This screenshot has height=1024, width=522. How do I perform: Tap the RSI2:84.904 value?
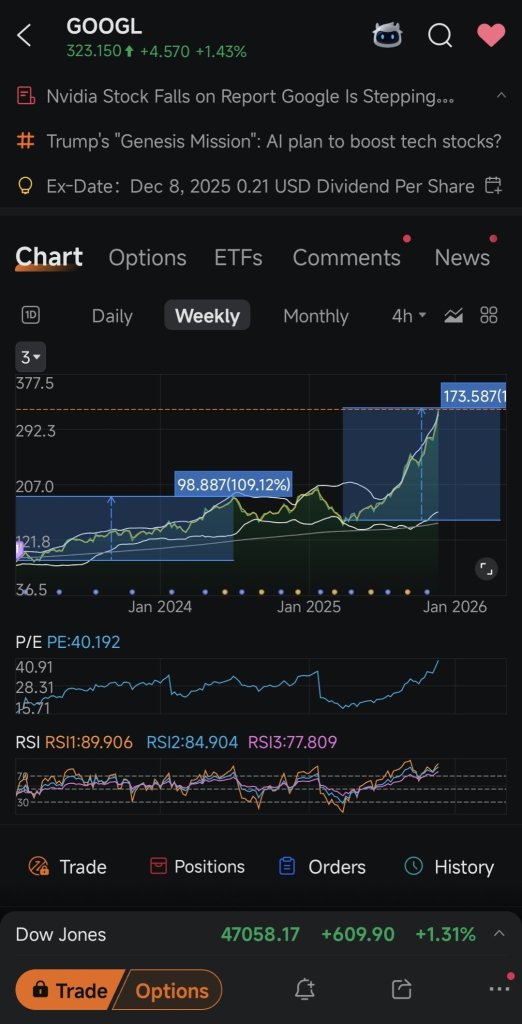pyautogui.click(x=192, y=742)
